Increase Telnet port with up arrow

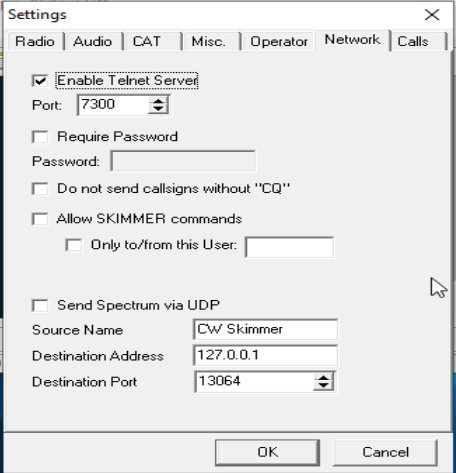pos(158,101)
